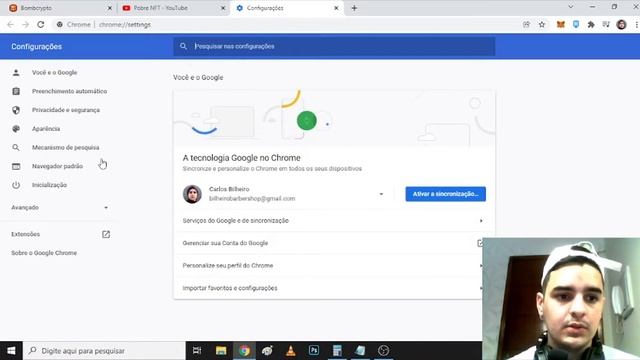Click the forward navigation arrow

25,24
